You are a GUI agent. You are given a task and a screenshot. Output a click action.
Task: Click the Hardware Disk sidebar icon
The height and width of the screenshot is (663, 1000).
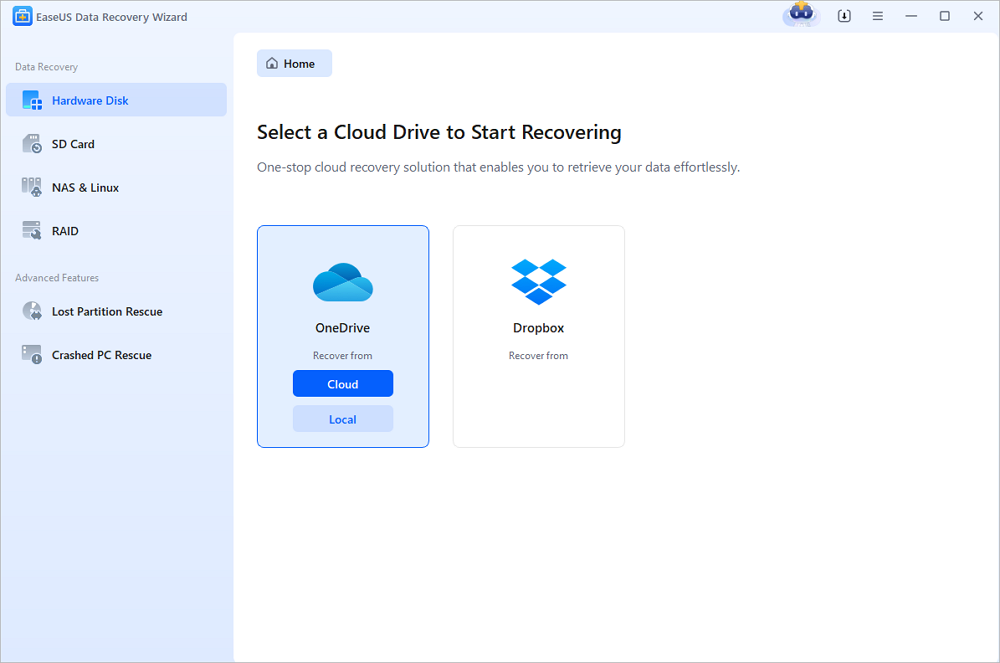tap(32, 101)
